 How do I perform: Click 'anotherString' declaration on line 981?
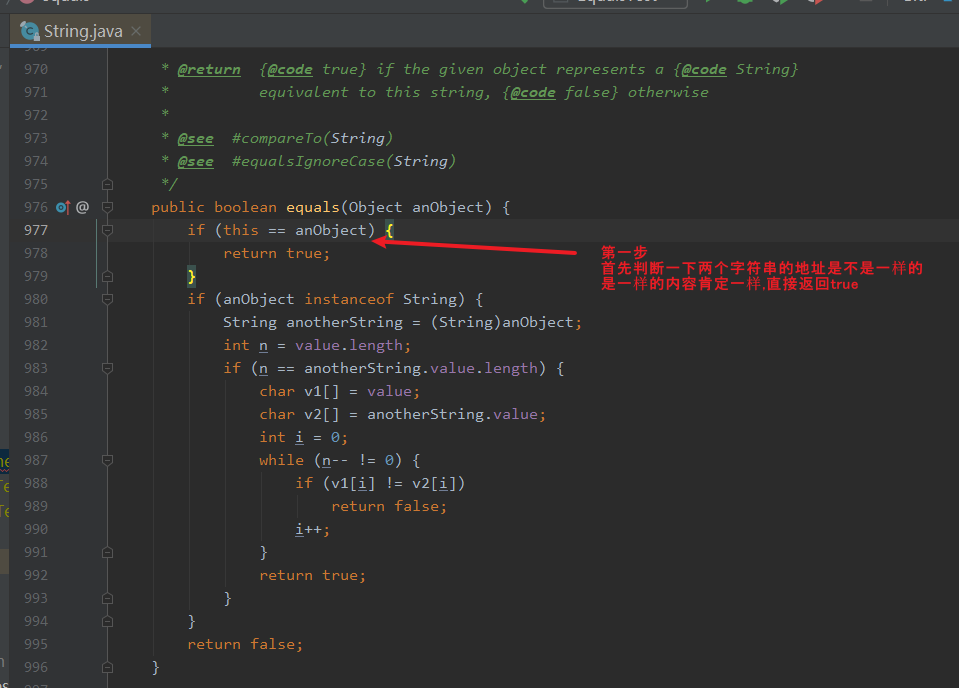[344, 322]
